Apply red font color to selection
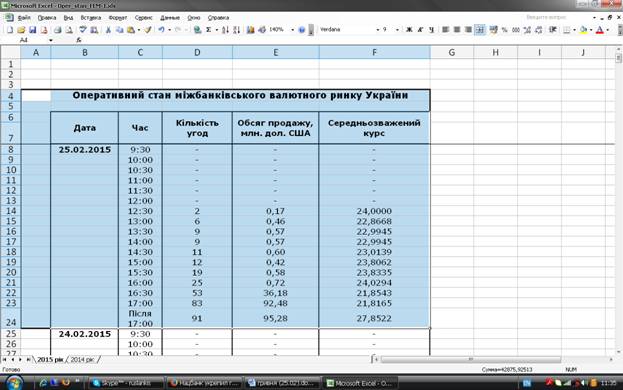Image resolution: width=623 pixels, height=390 pixels. coord(600,30)
